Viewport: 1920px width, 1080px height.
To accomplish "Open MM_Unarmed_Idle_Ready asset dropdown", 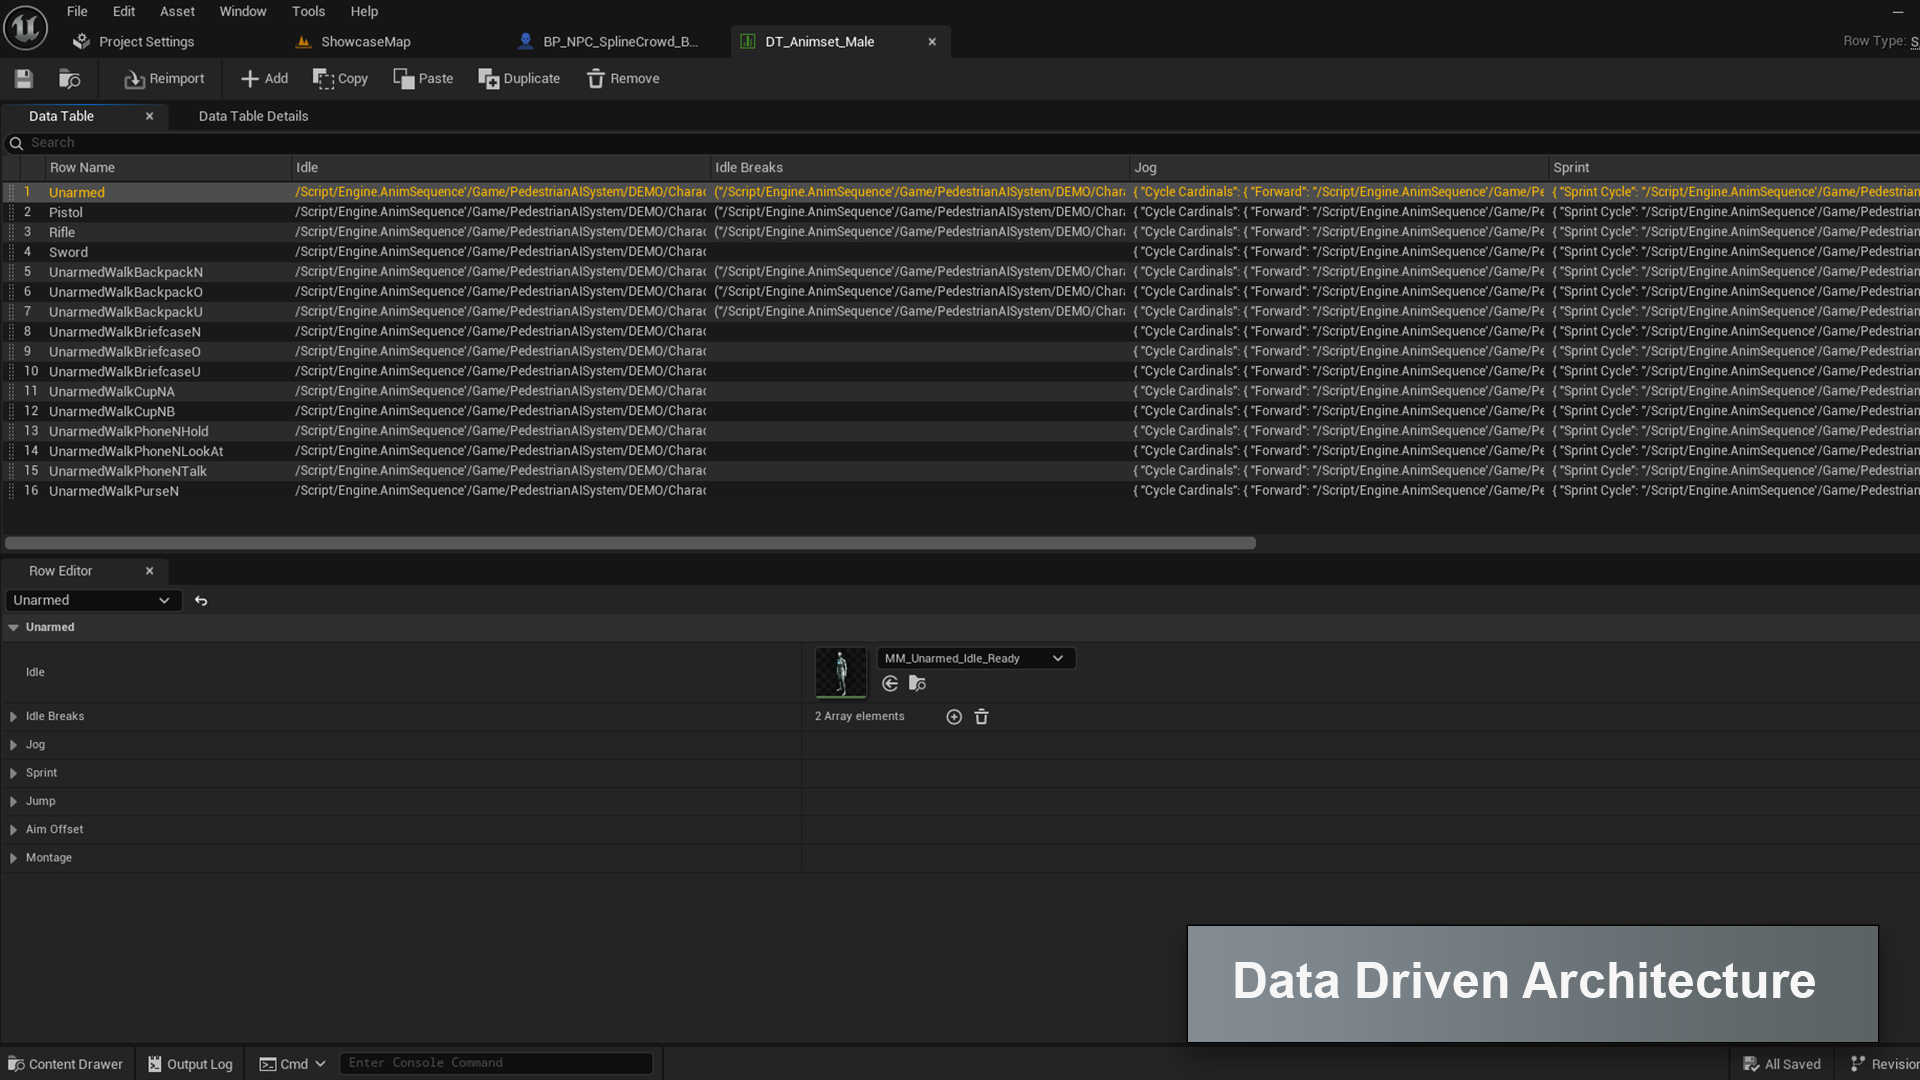I will tap(975, 658).
